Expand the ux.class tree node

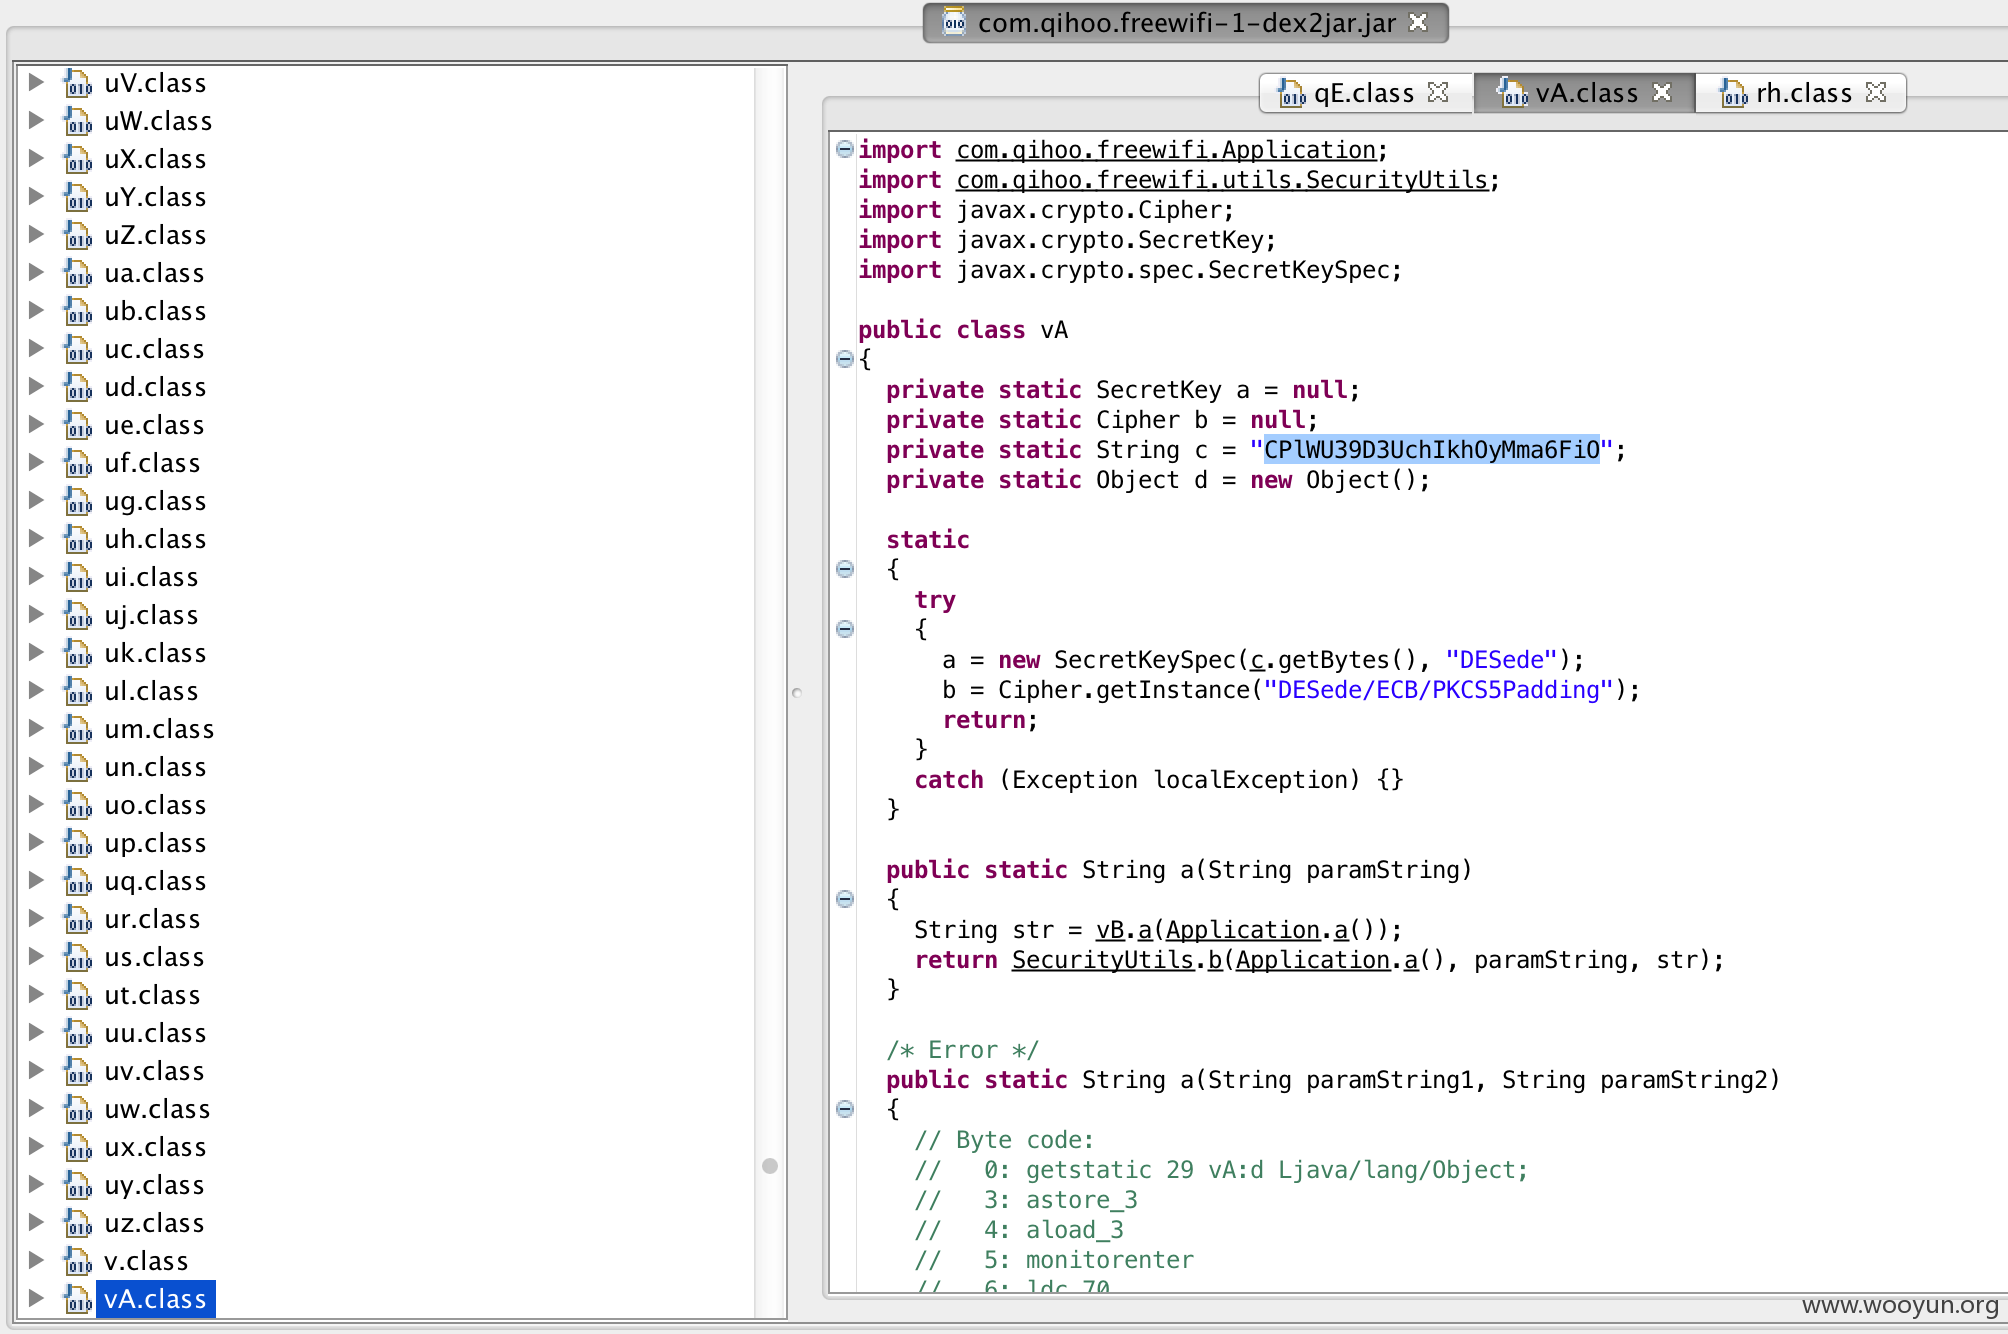[36, 1146]
